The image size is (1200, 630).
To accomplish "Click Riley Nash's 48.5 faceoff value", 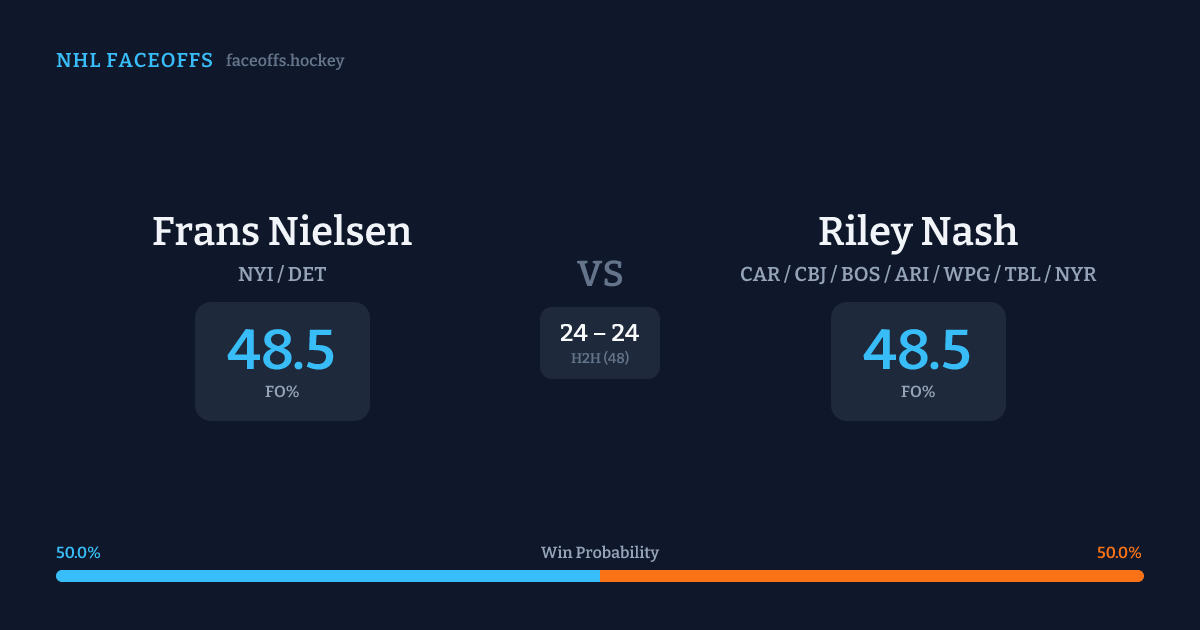I will click(917, 350).
